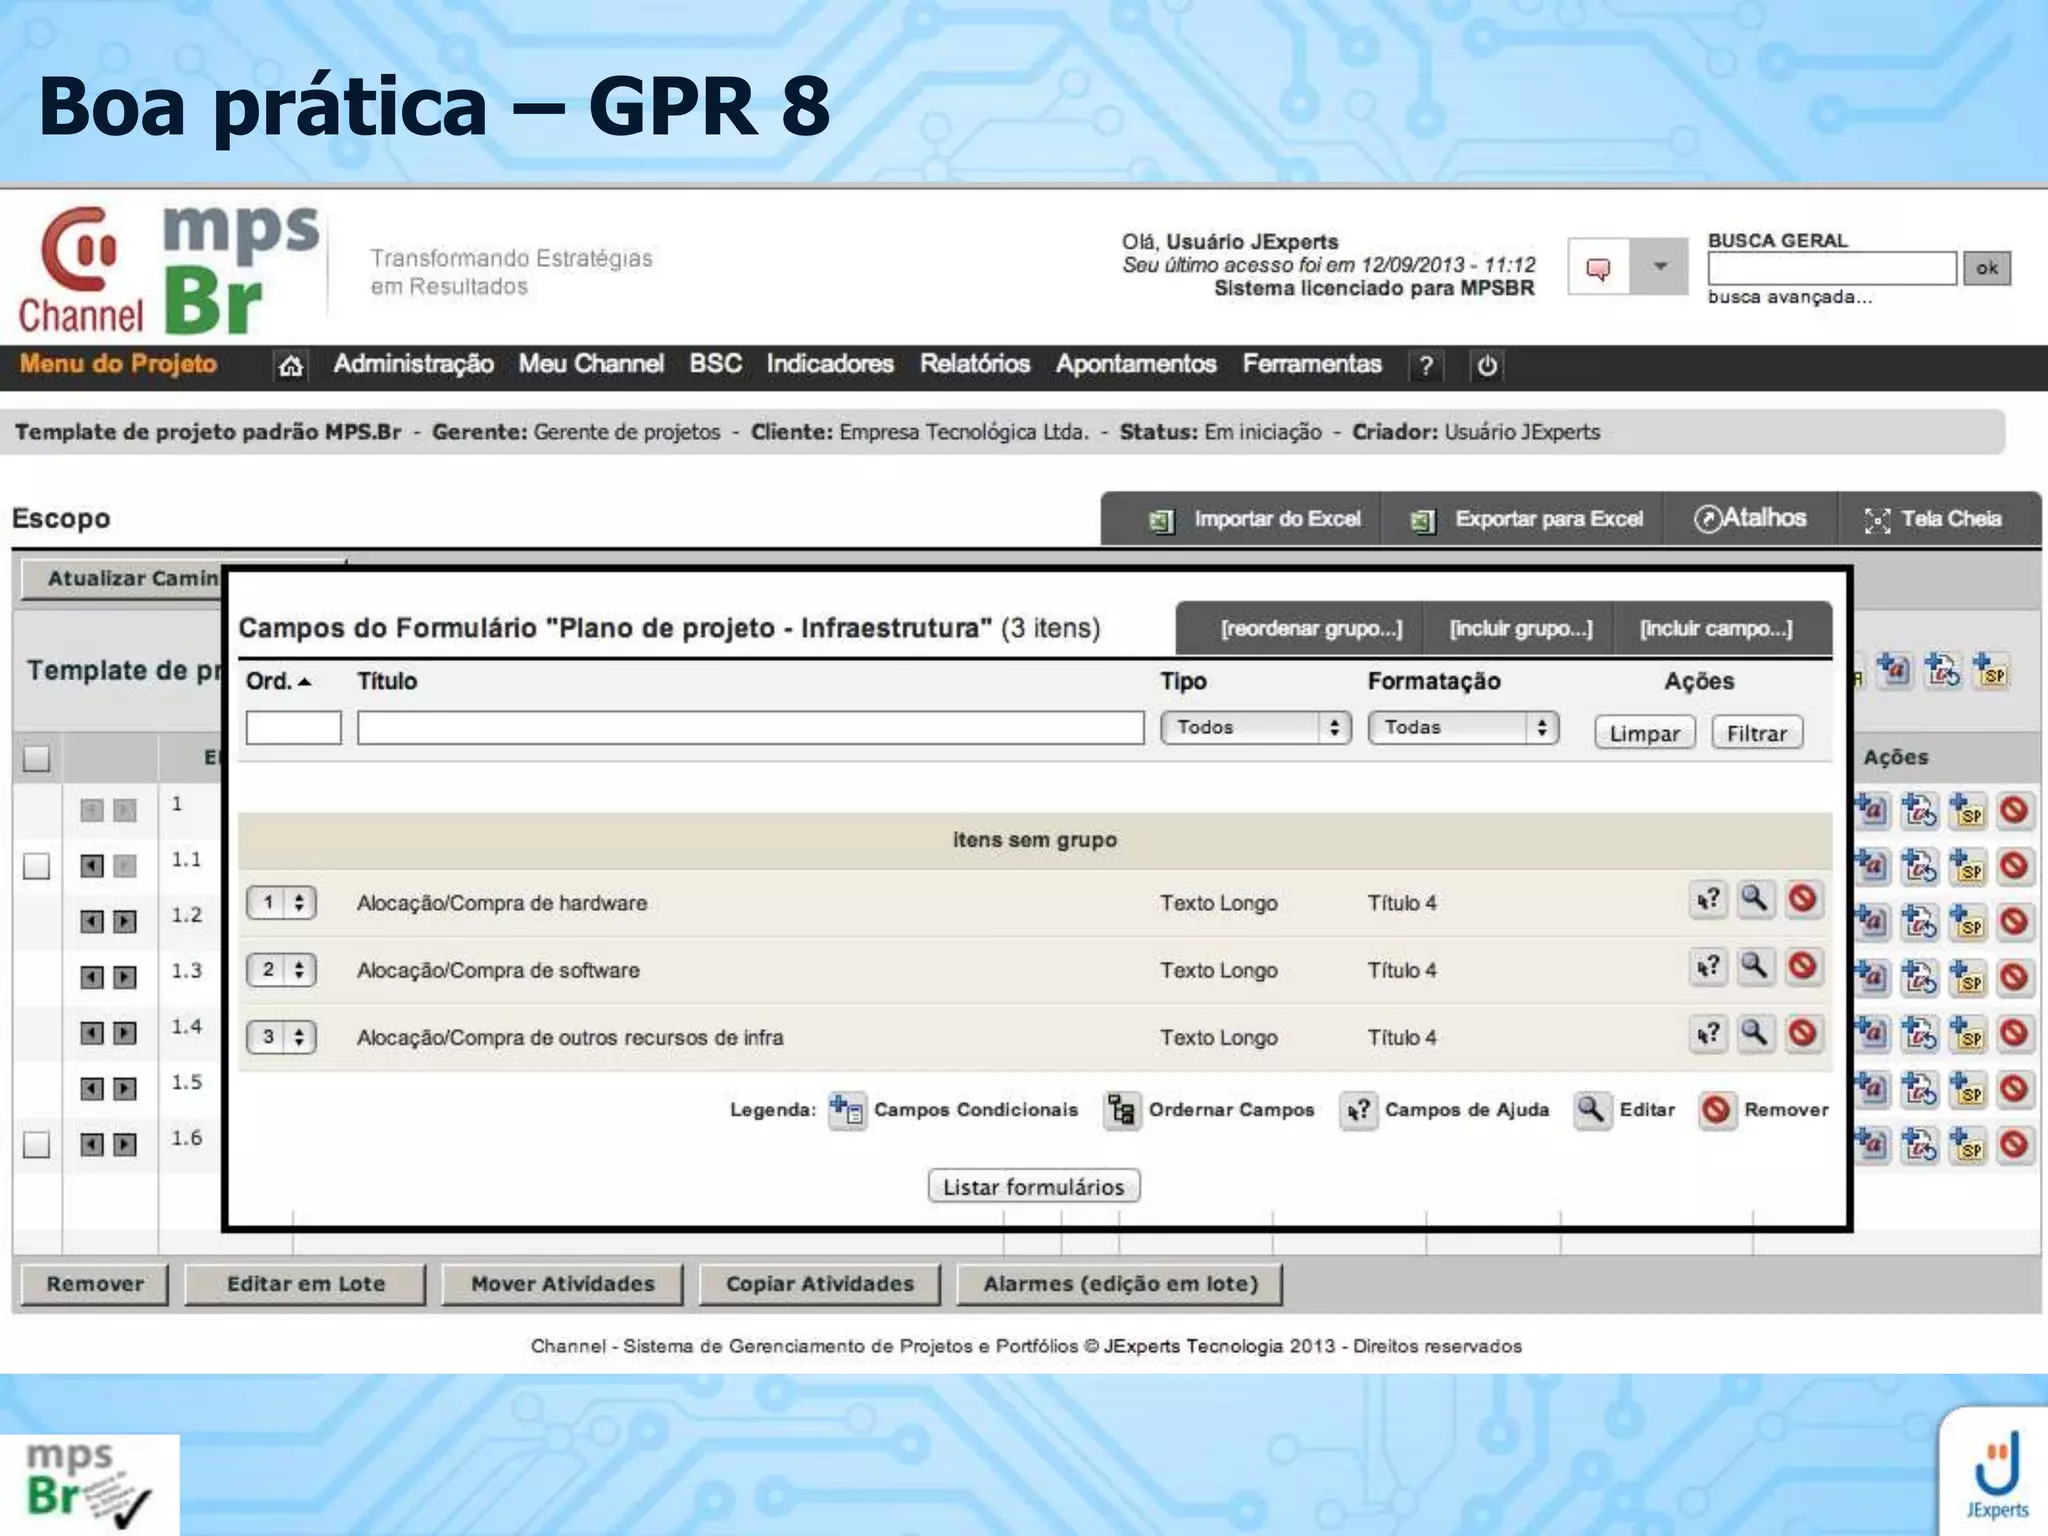The height and width of the screenshot is (1536, 2048).
Task: Click the right arrow icon in row 1.3
Action: (125, 977)
